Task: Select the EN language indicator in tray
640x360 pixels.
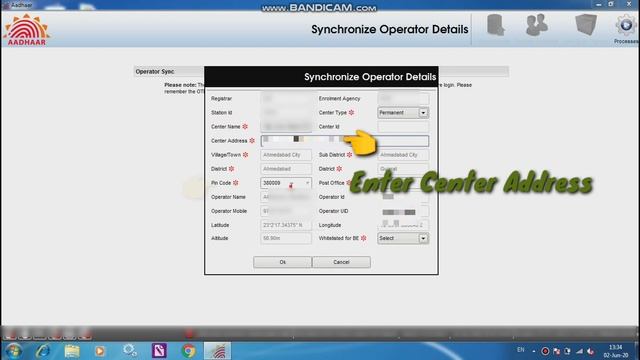Action: pos(521,350)
